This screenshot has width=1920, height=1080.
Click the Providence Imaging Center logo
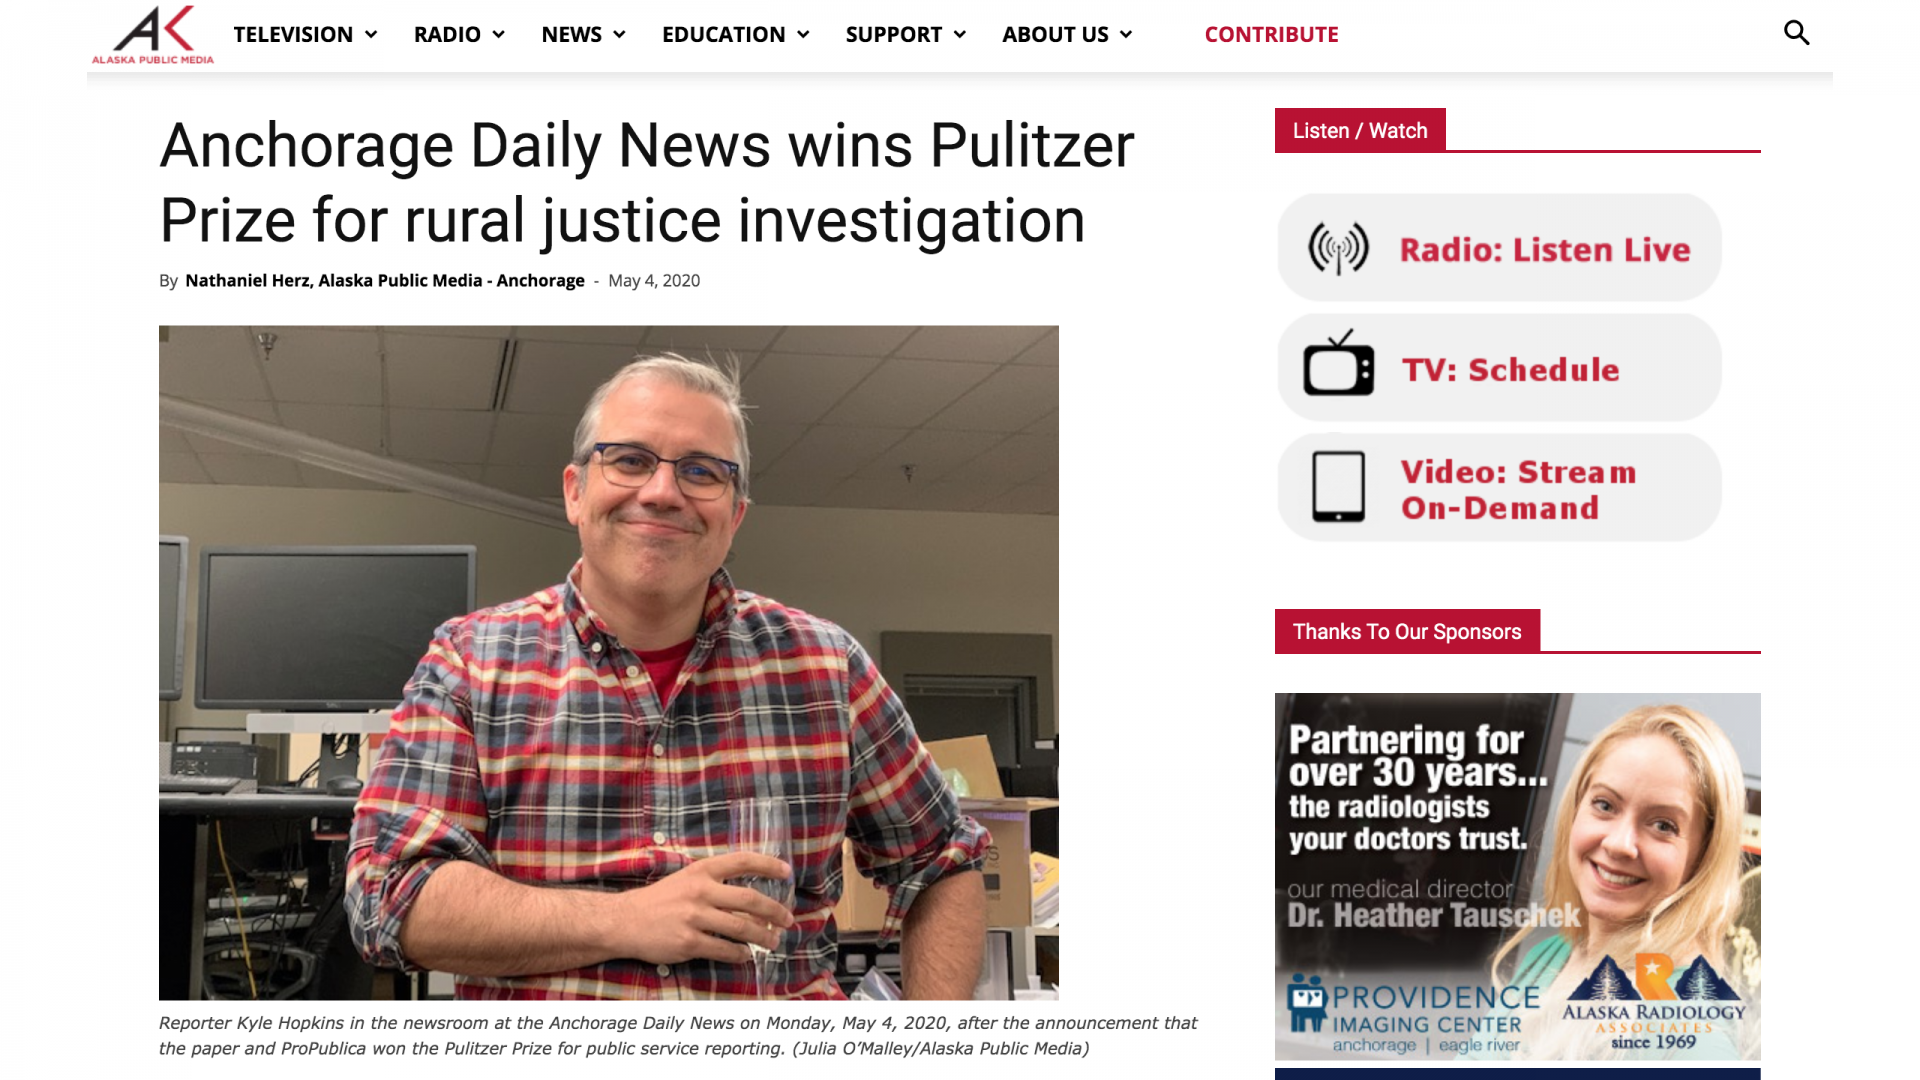click(x=1413, y=1016)
